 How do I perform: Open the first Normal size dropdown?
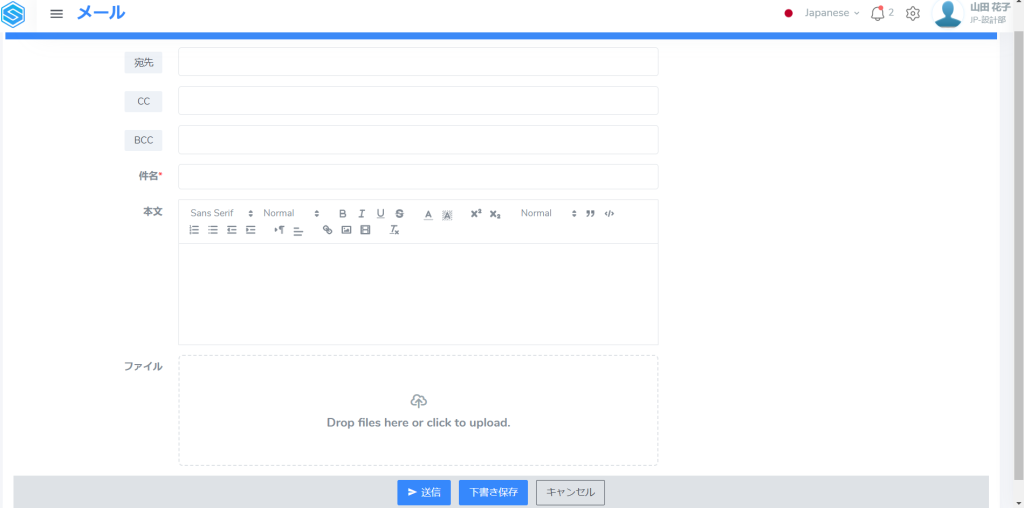[291, 213]
